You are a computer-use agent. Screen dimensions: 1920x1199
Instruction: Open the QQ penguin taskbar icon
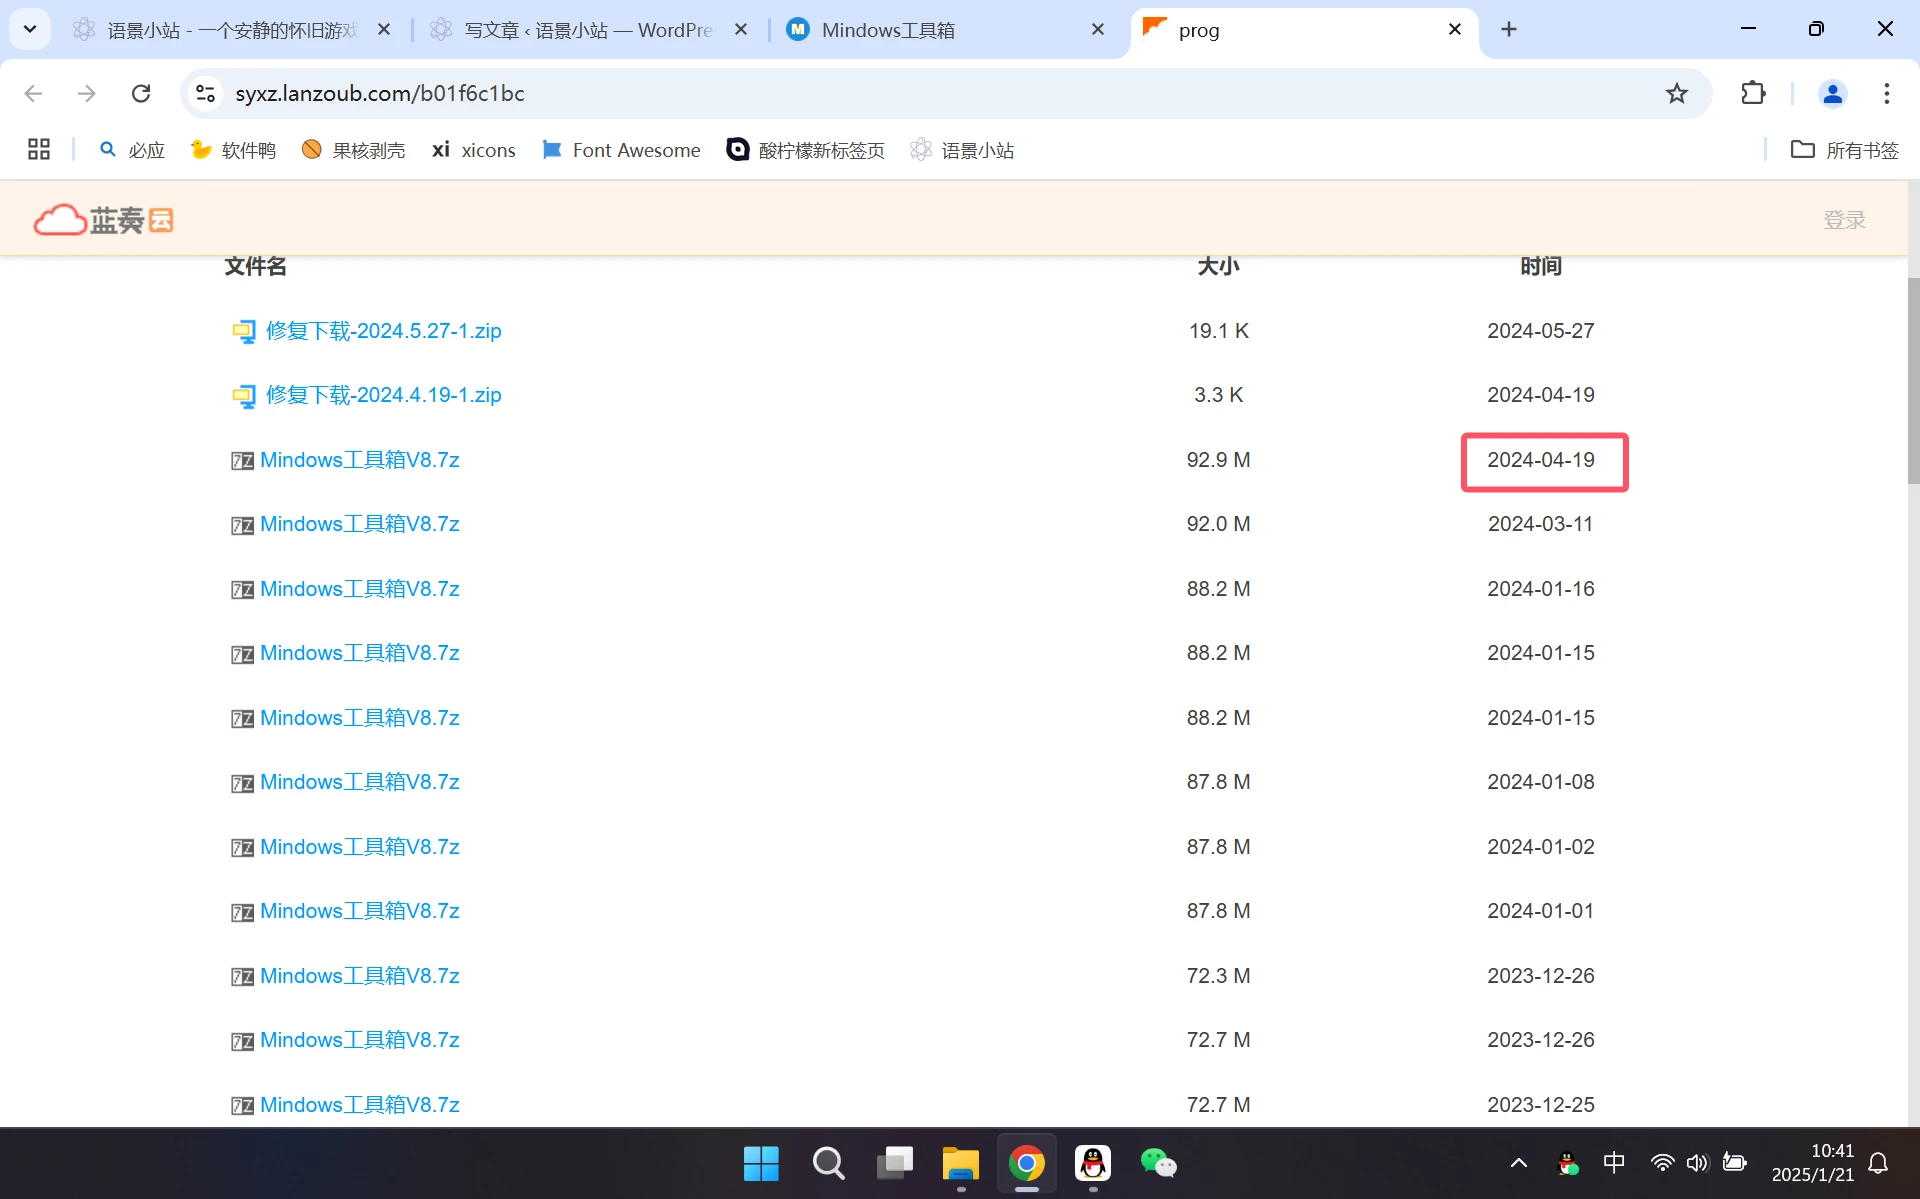1093,1163
